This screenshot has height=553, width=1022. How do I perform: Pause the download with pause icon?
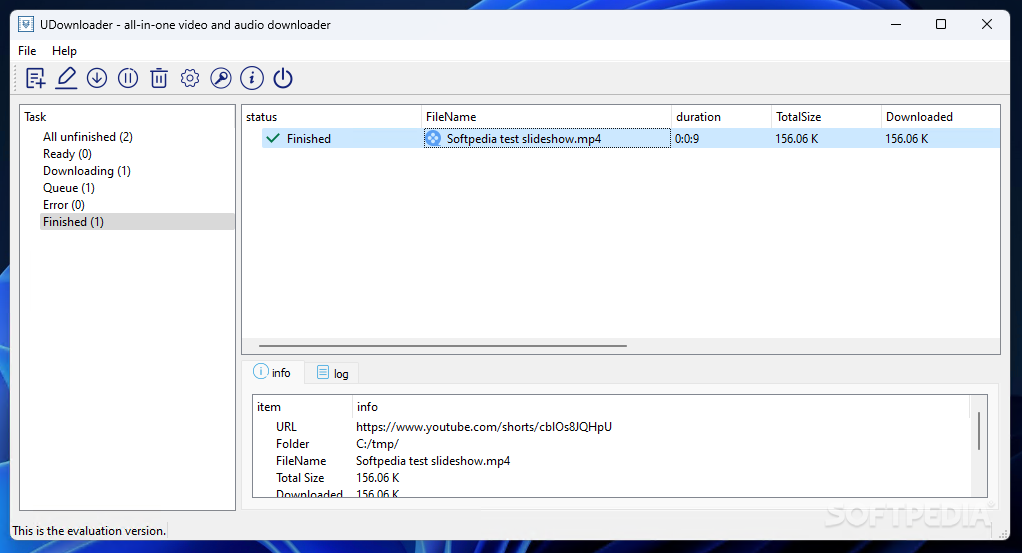128,78
